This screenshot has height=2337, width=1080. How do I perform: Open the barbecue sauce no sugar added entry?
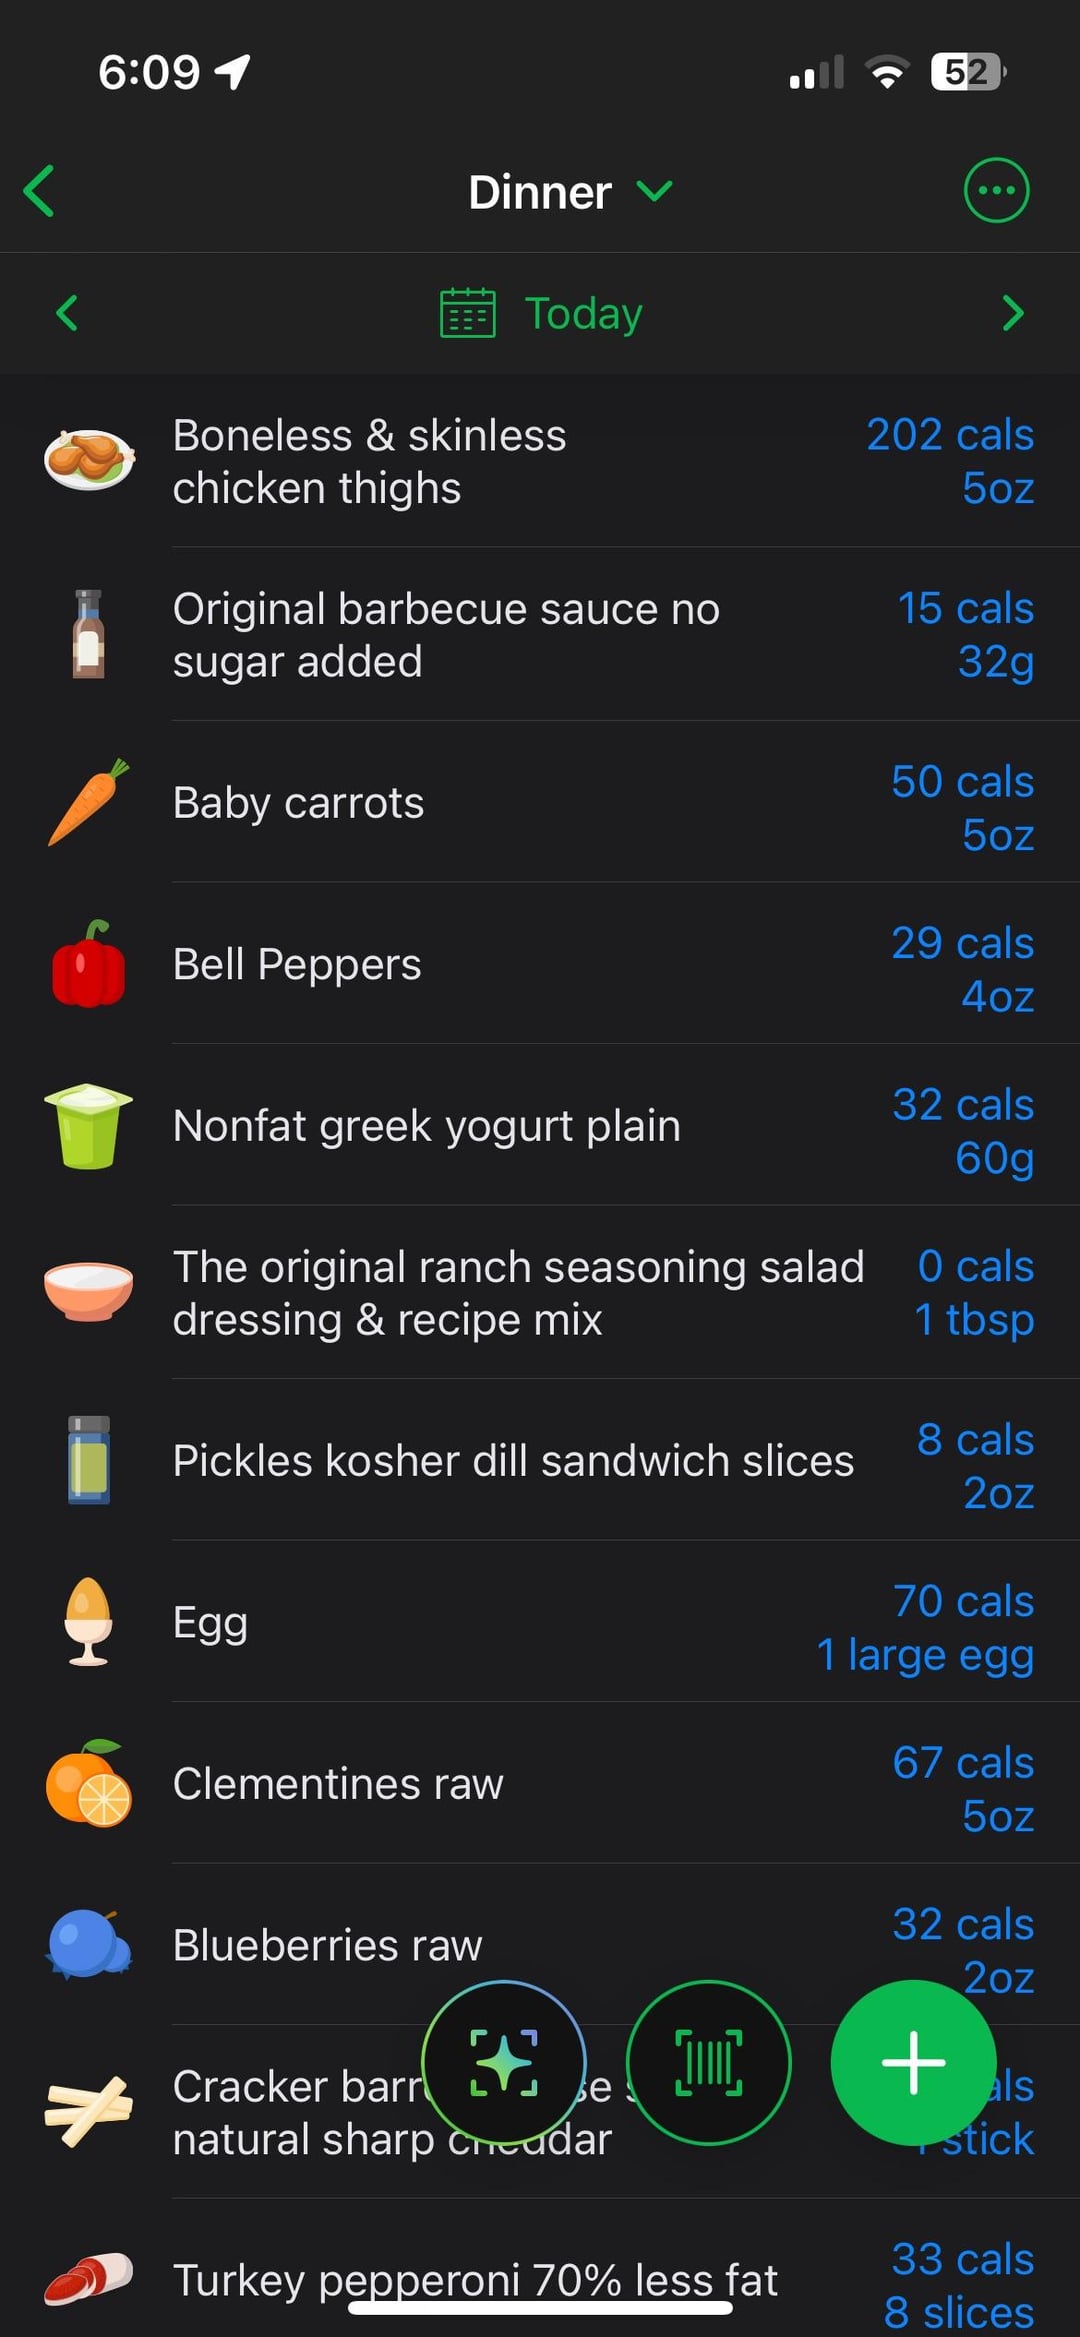tap(446, 635)
